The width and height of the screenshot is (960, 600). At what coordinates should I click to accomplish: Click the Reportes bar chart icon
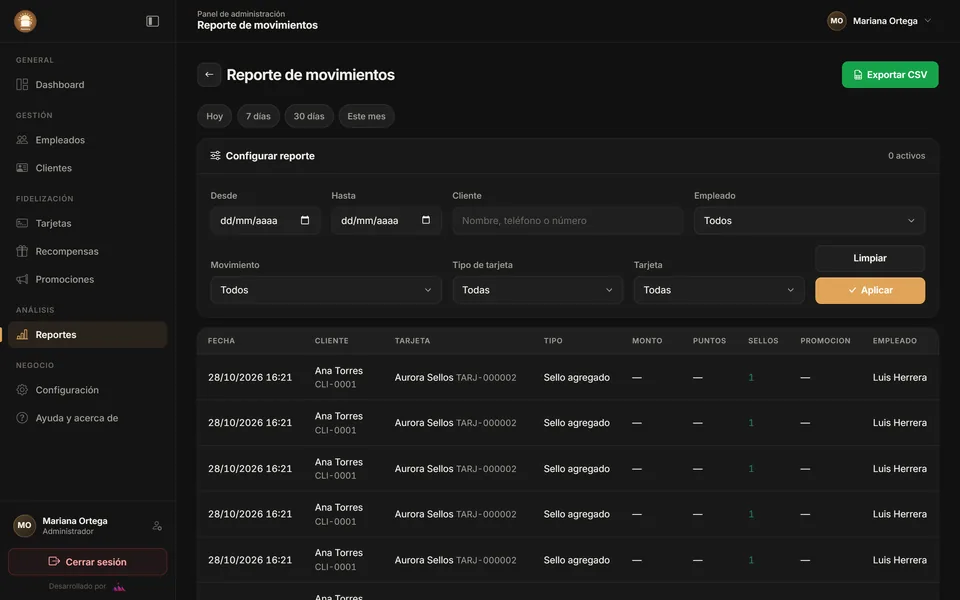coord(22,334)
